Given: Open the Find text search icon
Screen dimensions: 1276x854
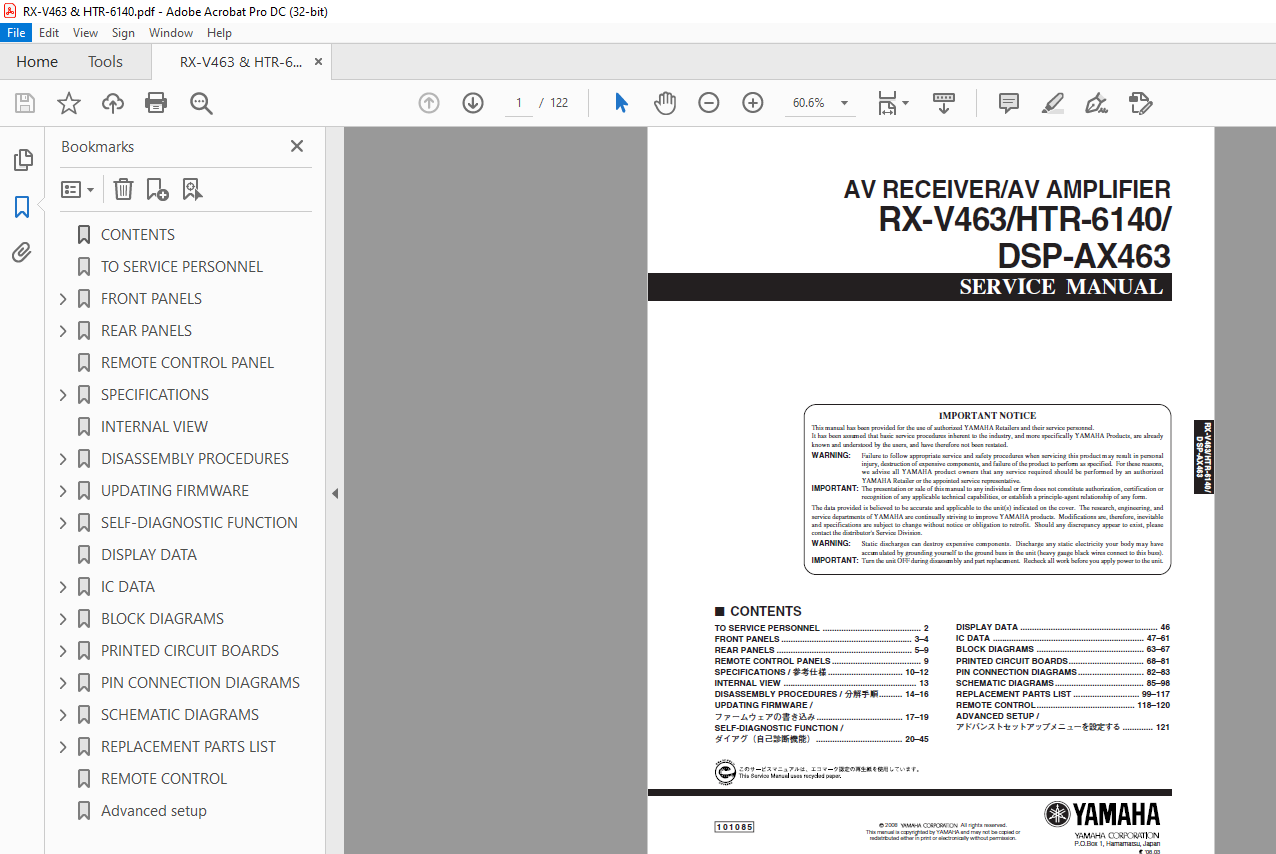Looking at the screenshot, I should tap(201, 103).
